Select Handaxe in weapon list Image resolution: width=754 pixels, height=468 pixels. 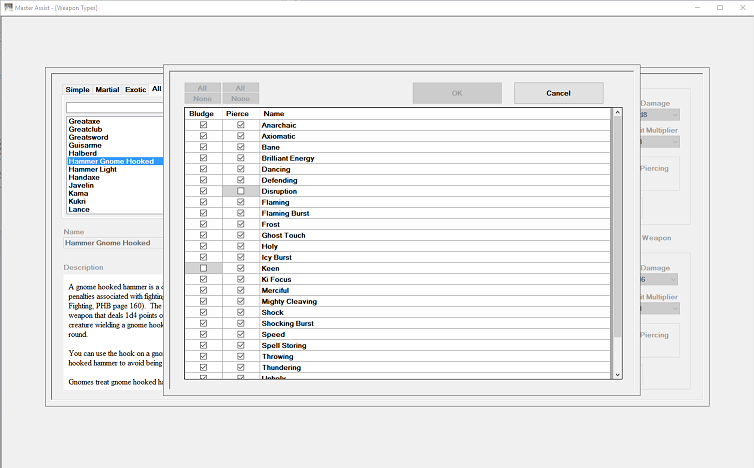(115, 177)
